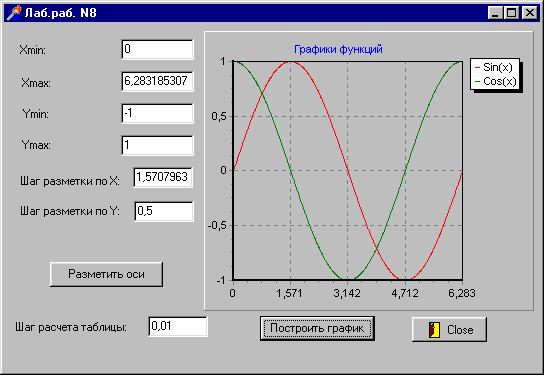Viewport: 545px width, 376px height.
Task: Click the Y axis label -0,5
Action: (x=218, y=226)
